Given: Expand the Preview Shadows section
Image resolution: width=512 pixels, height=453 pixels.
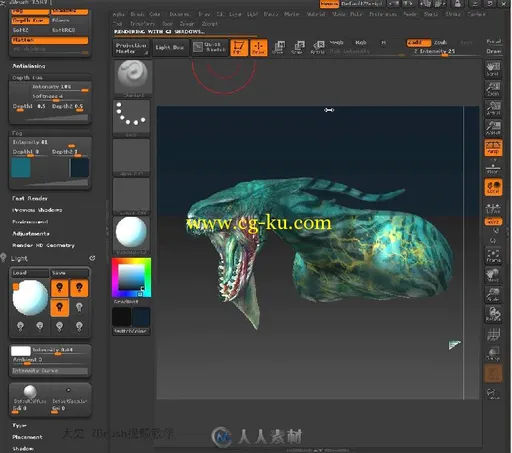Looking at the screenshot, I should (x=37, y=210).
